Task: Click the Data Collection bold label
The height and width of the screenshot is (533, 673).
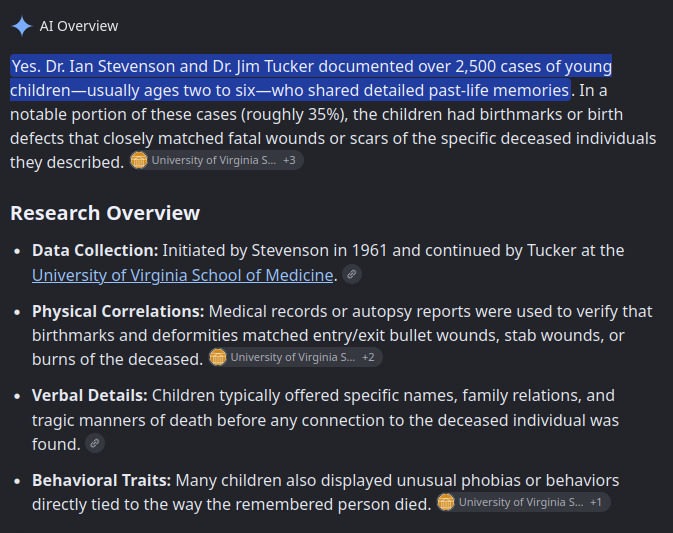Action: click(95, 251)
